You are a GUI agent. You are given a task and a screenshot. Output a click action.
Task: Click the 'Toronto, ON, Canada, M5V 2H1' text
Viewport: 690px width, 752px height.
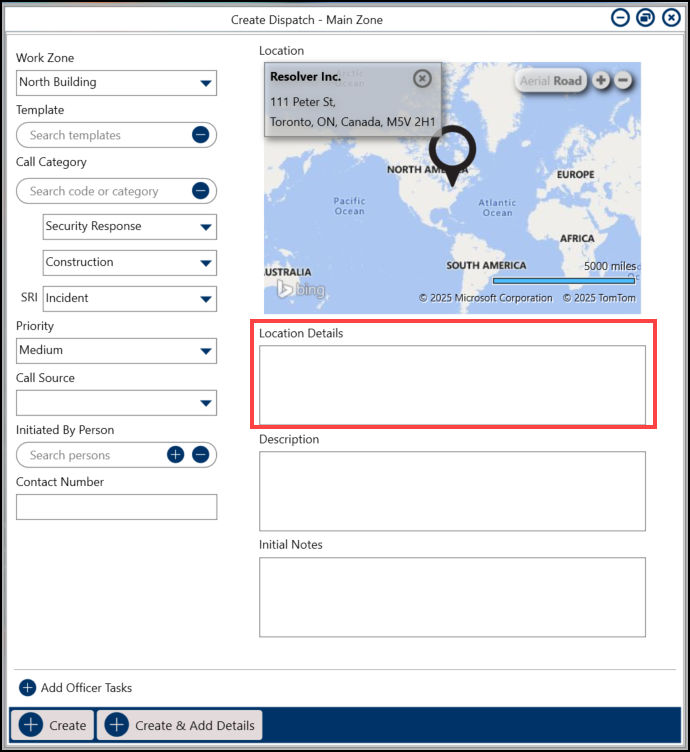(352, 122)
